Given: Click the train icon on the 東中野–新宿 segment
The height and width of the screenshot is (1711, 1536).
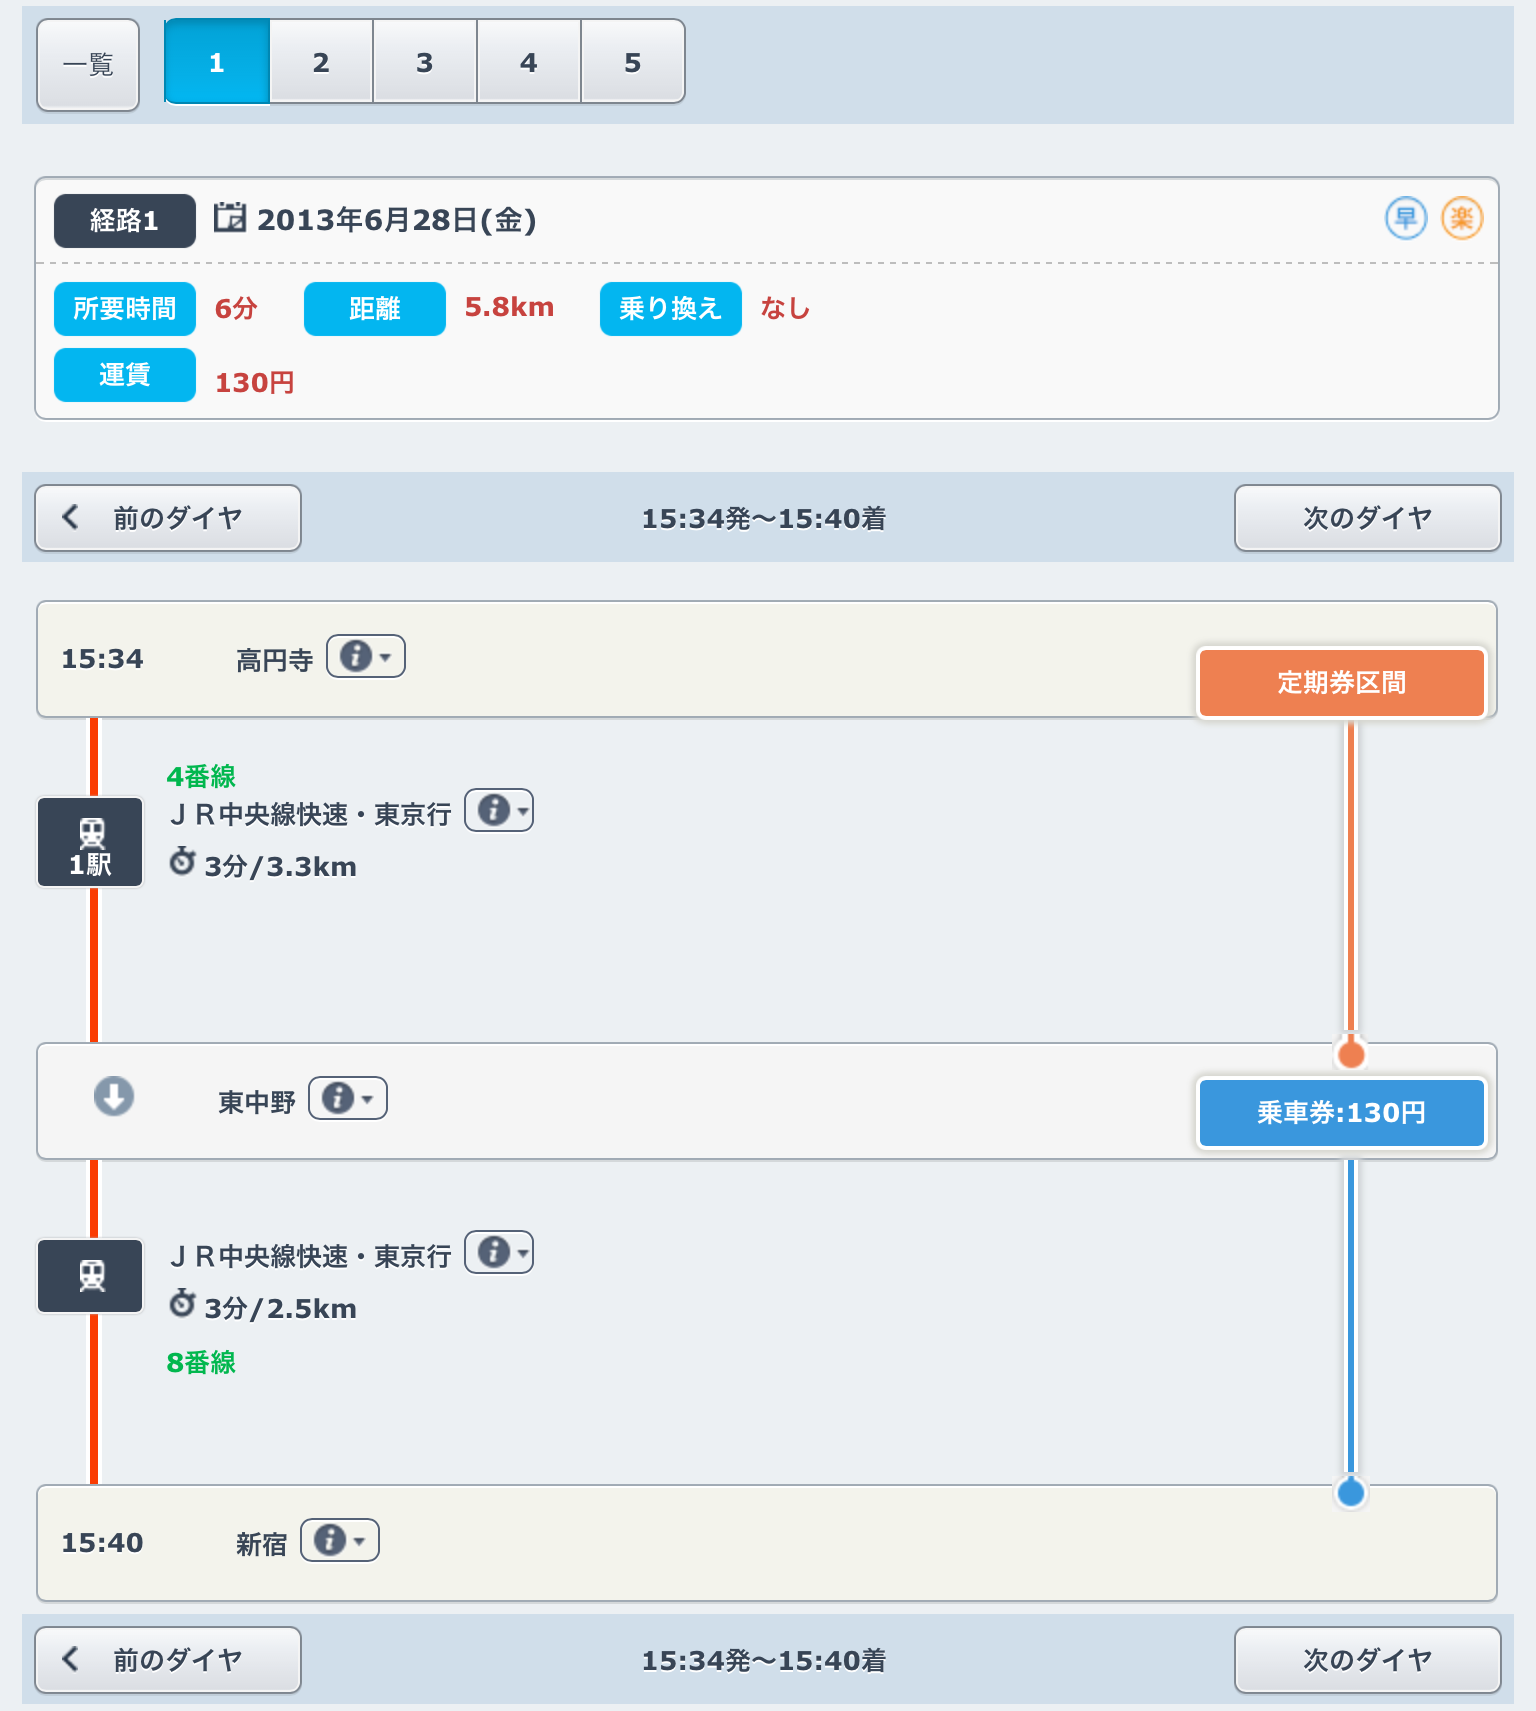Looking at the screenshot, I should coord(91,1276).
